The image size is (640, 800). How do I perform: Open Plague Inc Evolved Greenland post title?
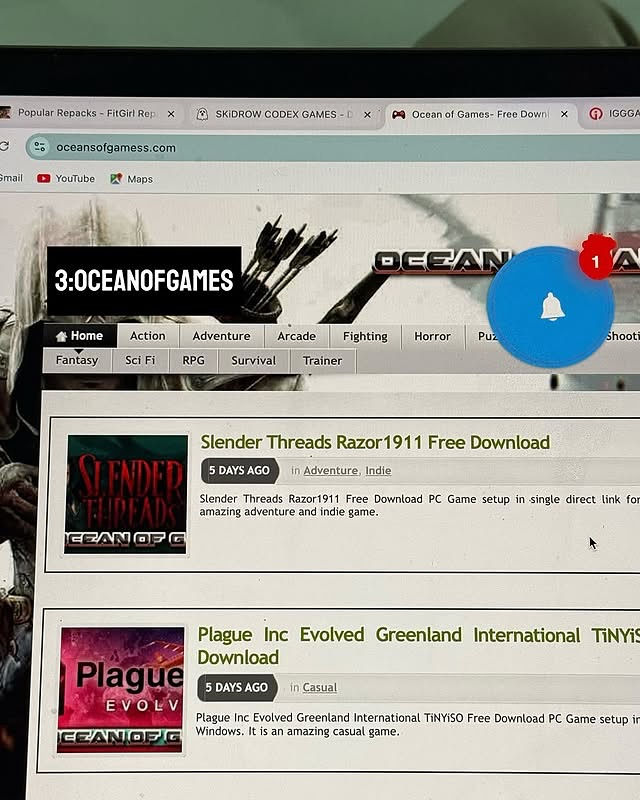419,646
